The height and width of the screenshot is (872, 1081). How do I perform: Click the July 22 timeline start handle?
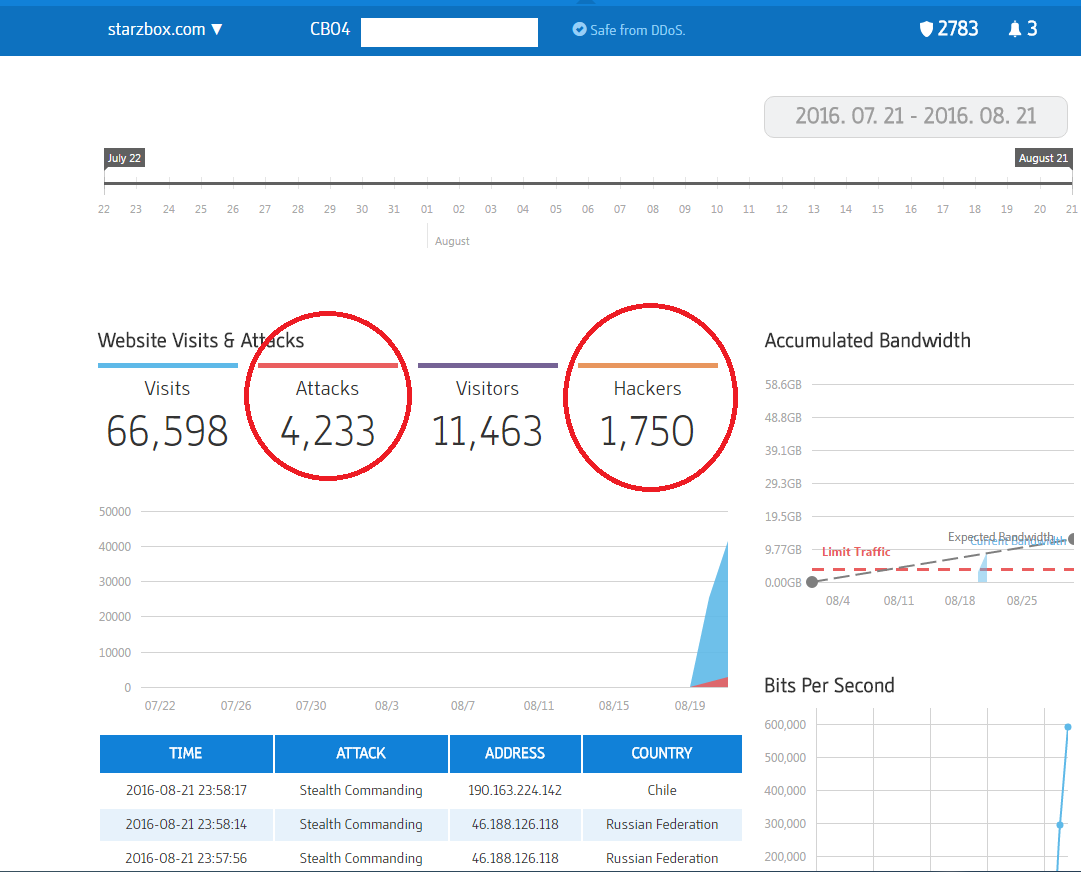[x=124, y=158]
